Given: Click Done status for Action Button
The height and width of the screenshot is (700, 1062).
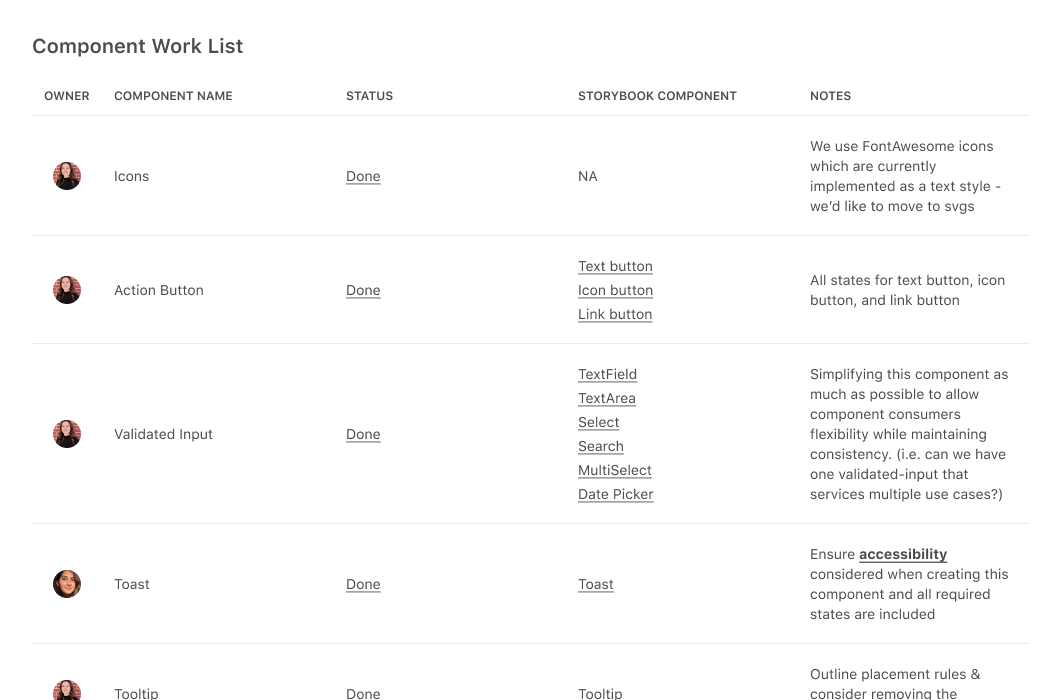Looking at the screenshot, I should [x=363, y=290].
